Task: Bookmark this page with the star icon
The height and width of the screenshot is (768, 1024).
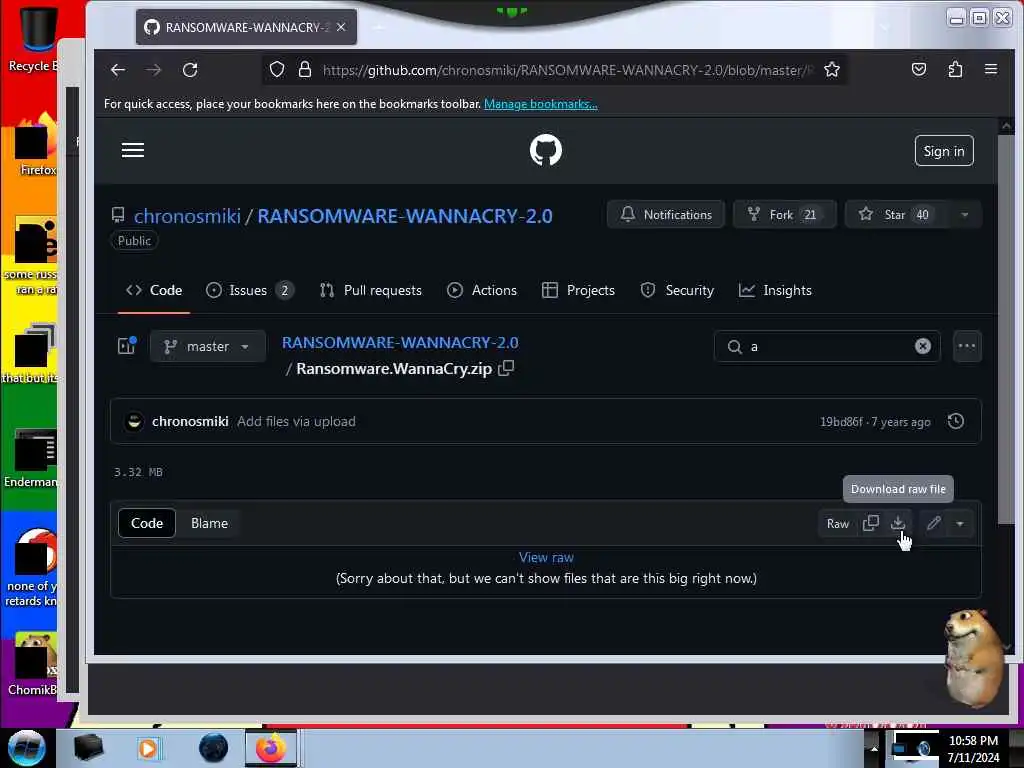Action: 831,69
